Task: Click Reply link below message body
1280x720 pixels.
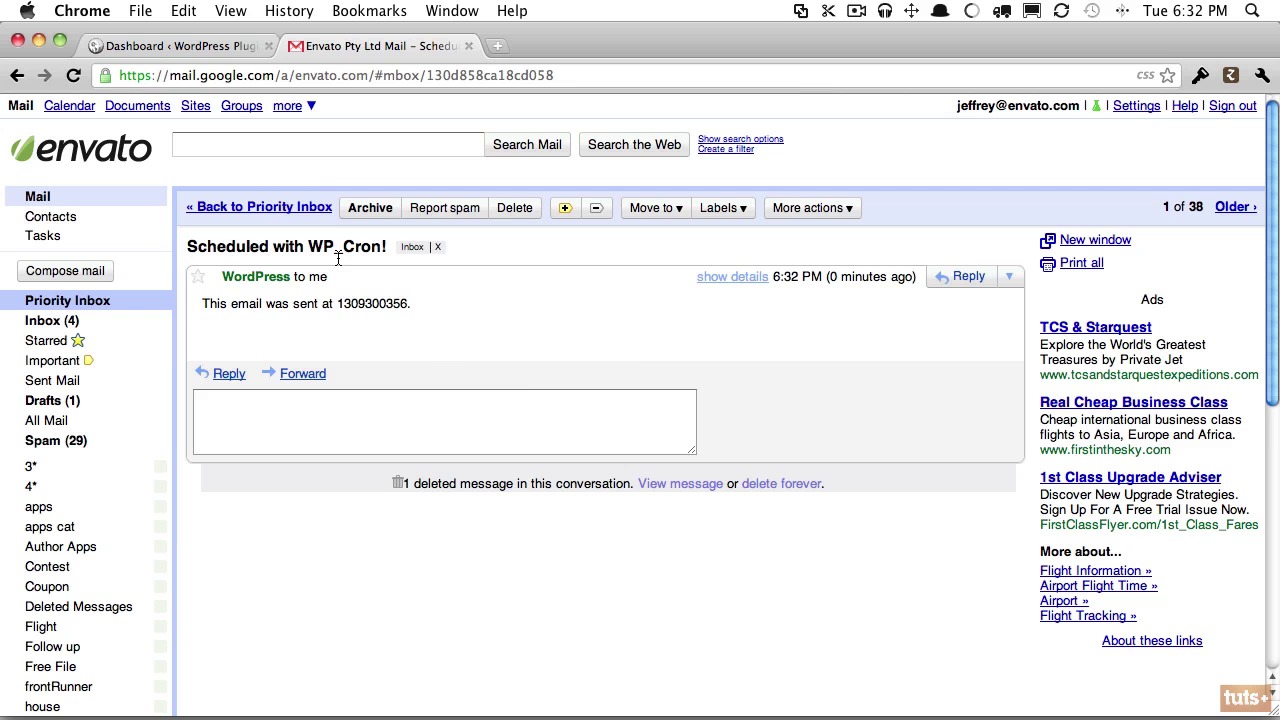Action: point(229,374)
